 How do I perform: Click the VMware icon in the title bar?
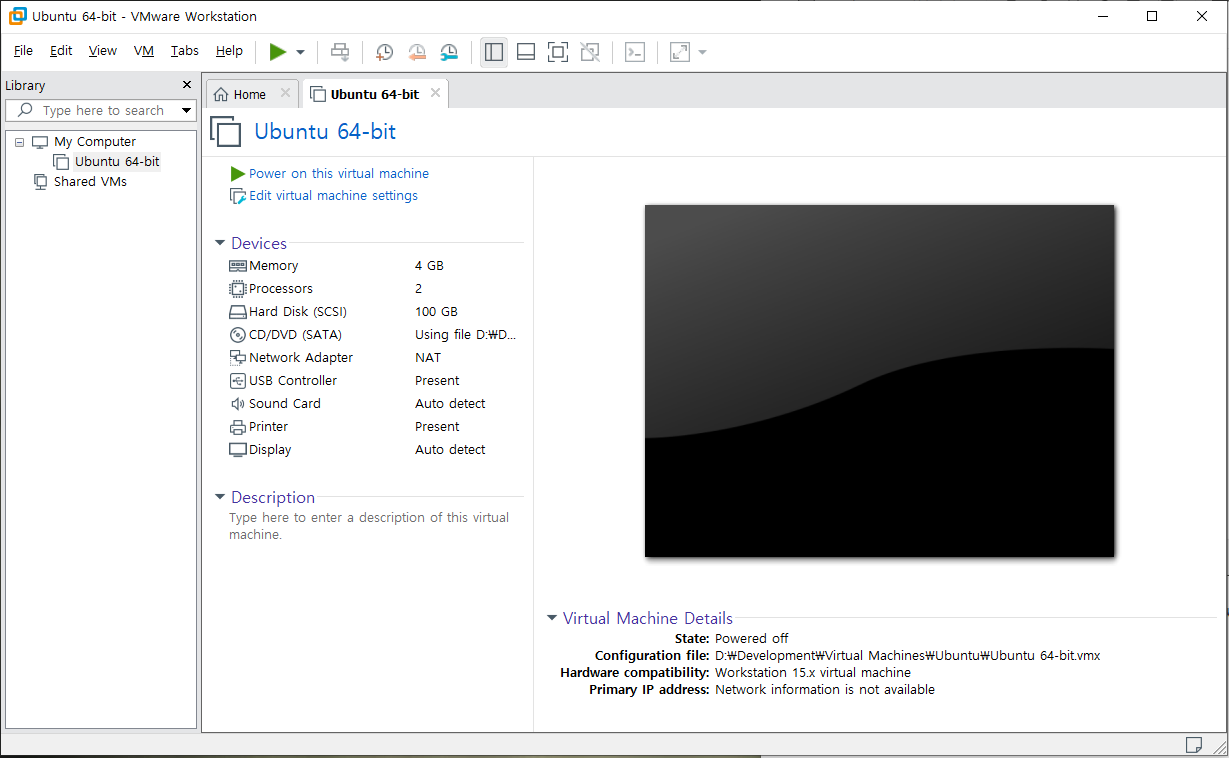17,16
